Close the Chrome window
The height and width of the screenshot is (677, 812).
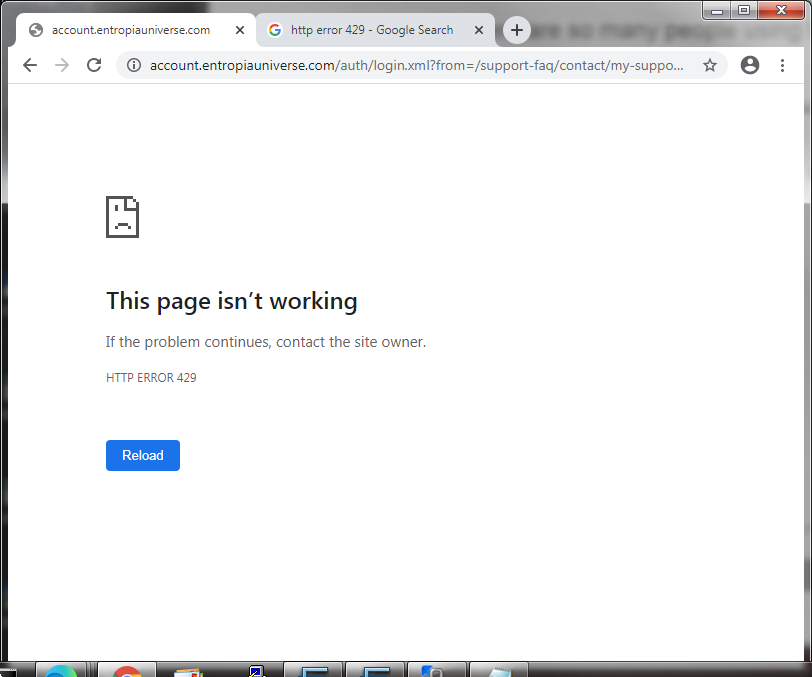(x=779, y=11)
